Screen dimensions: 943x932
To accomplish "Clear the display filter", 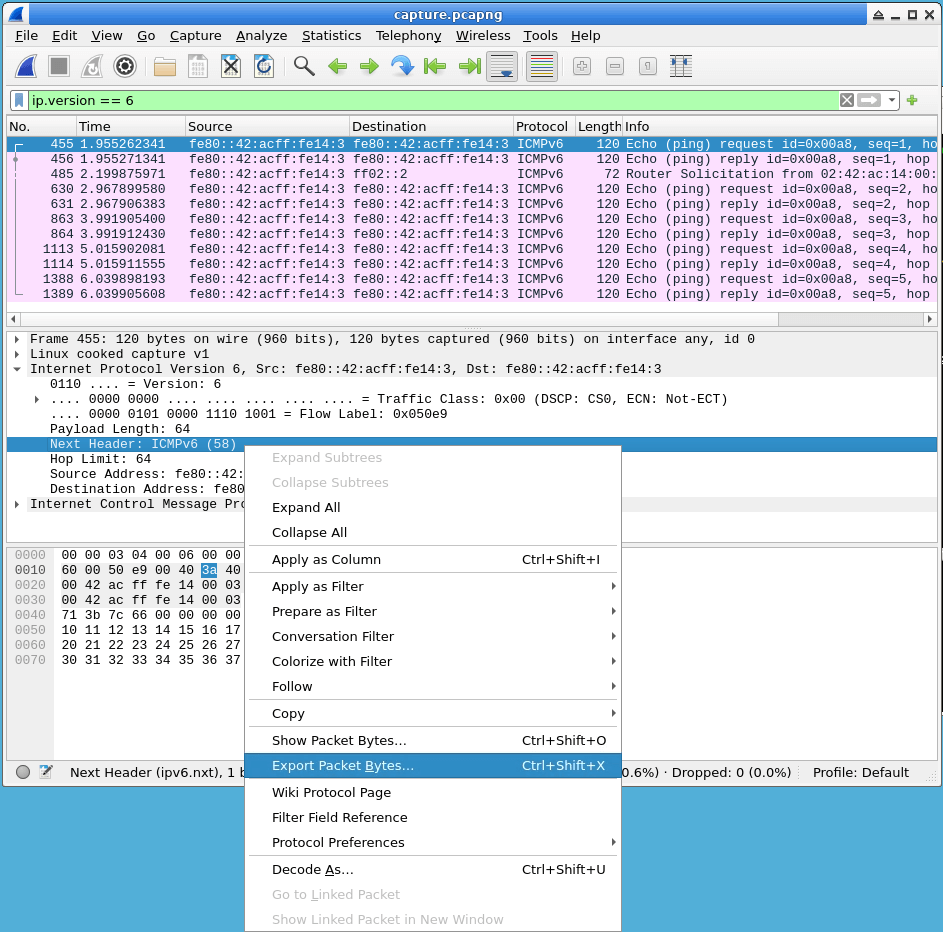I will 847,100.
